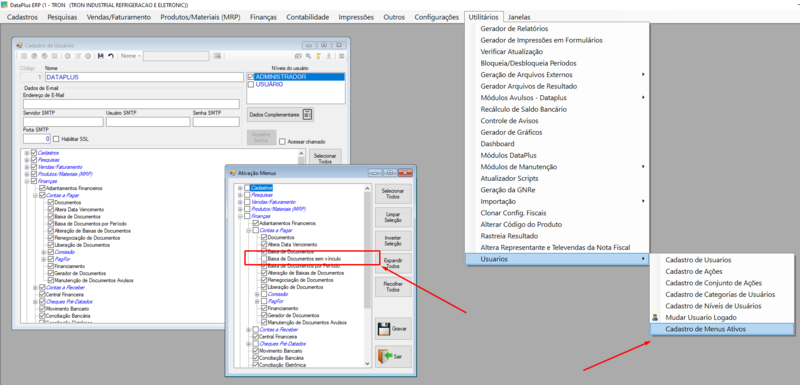
Task: Click the rightmost list icon in Cadastro de Usuários toolbar
Action: point(341,56)
